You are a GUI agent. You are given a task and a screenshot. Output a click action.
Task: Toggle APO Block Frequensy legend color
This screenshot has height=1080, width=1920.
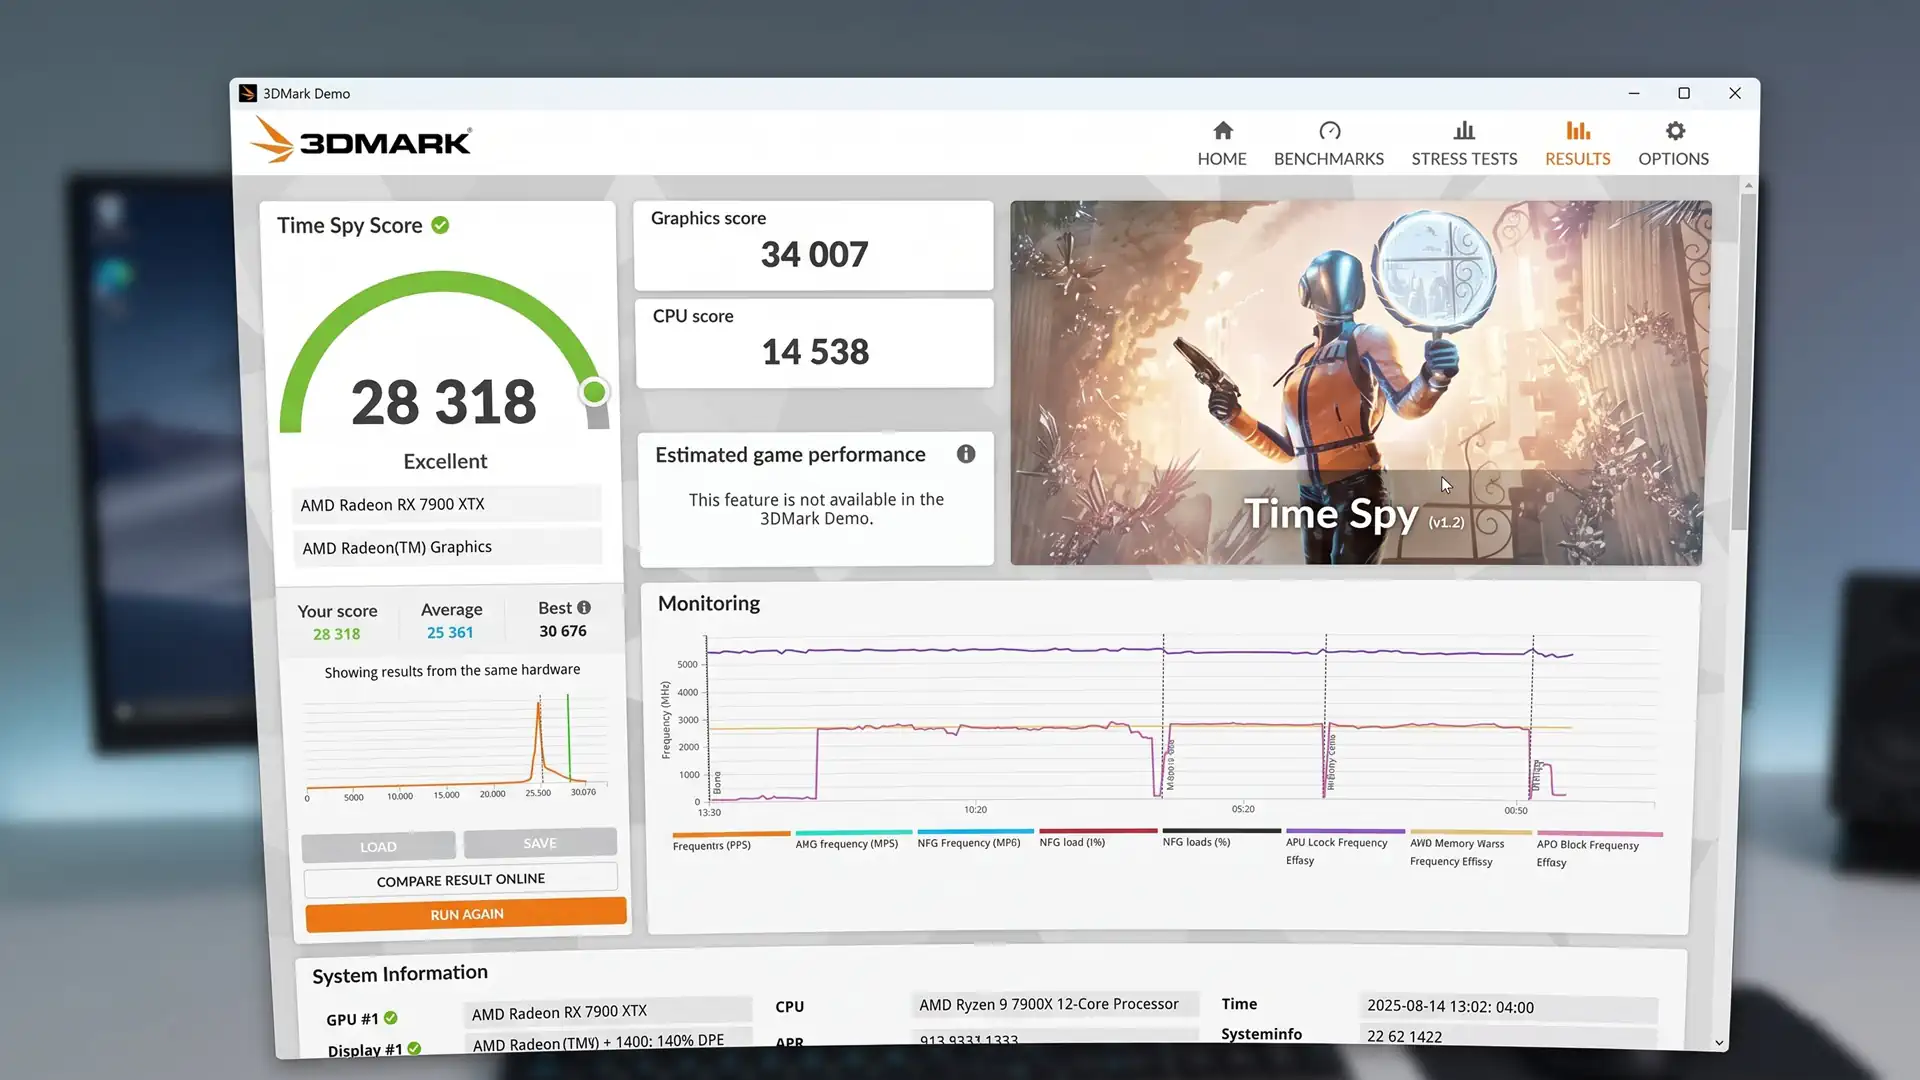(x=1599, y=833)
